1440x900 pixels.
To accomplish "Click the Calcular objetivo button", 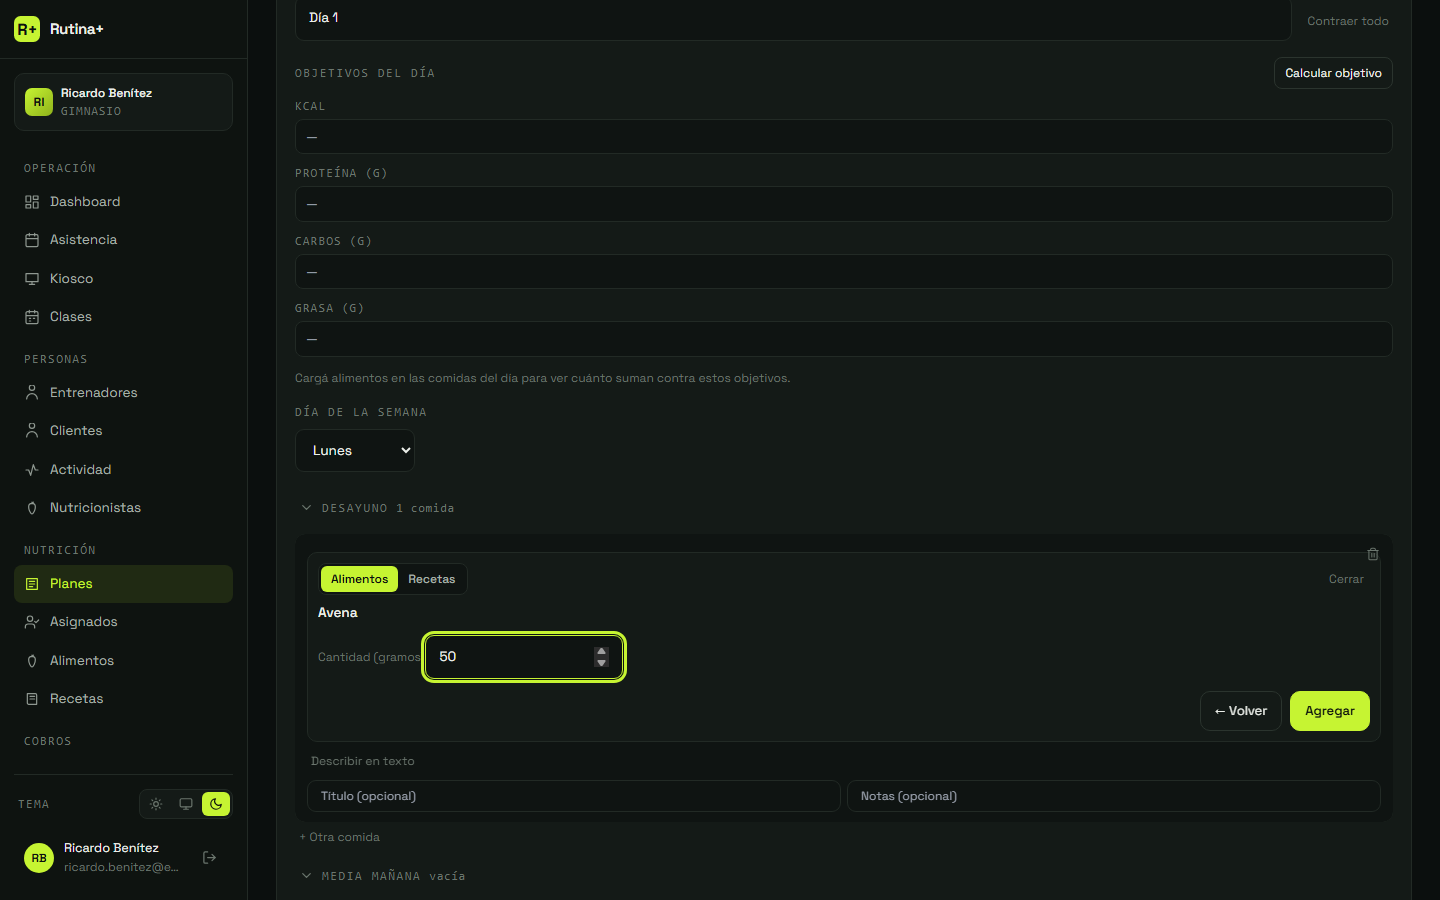I will 1333,73.
